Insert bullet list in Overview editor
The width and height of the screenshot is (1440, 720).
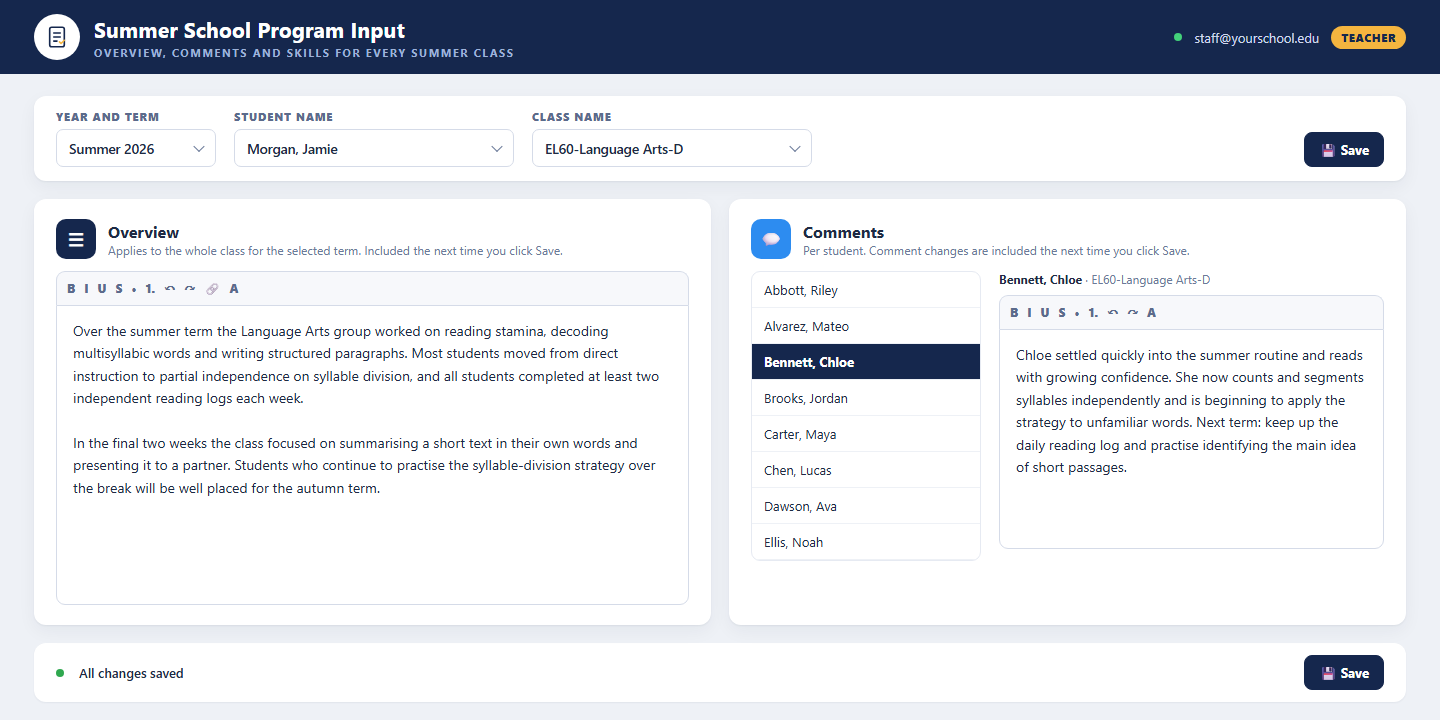[x=134, y=289]
